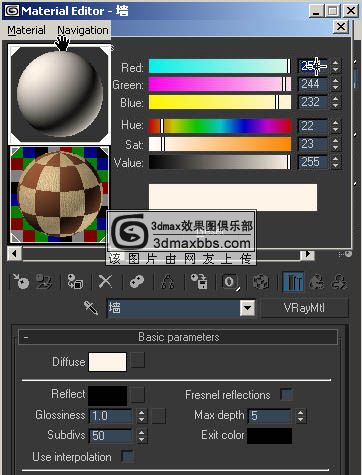Click the Green 244 value field
The height and width of the screenshot is (475, 362).
[x=312, y=84]
